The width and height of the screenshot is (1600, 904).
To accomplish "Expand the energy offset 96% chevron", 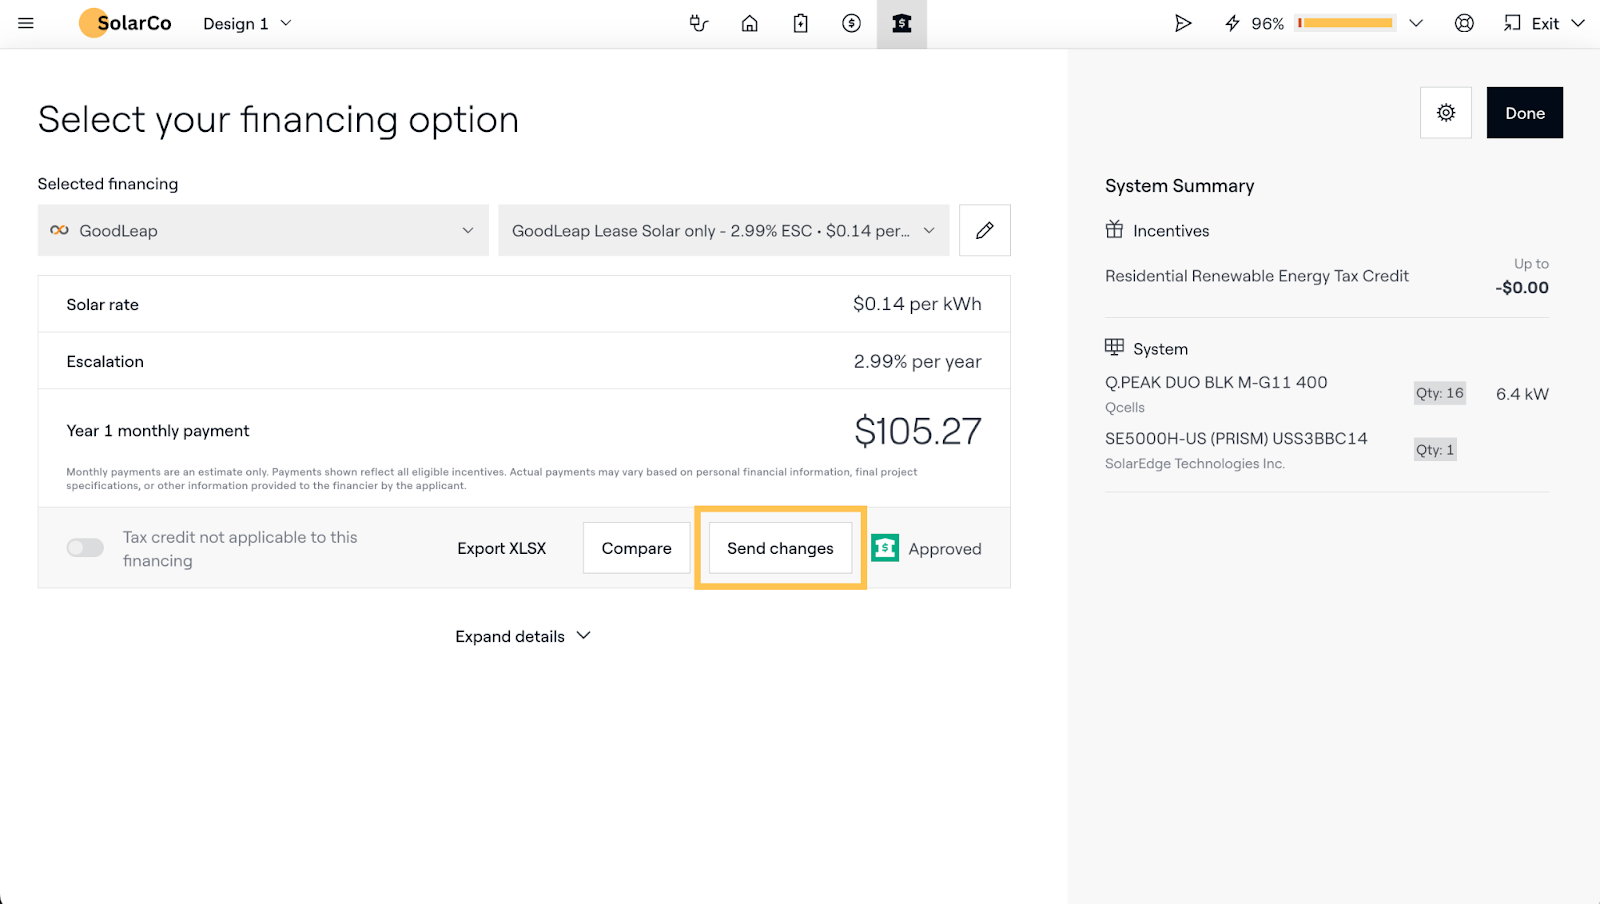I will [x=1416, y=23].
